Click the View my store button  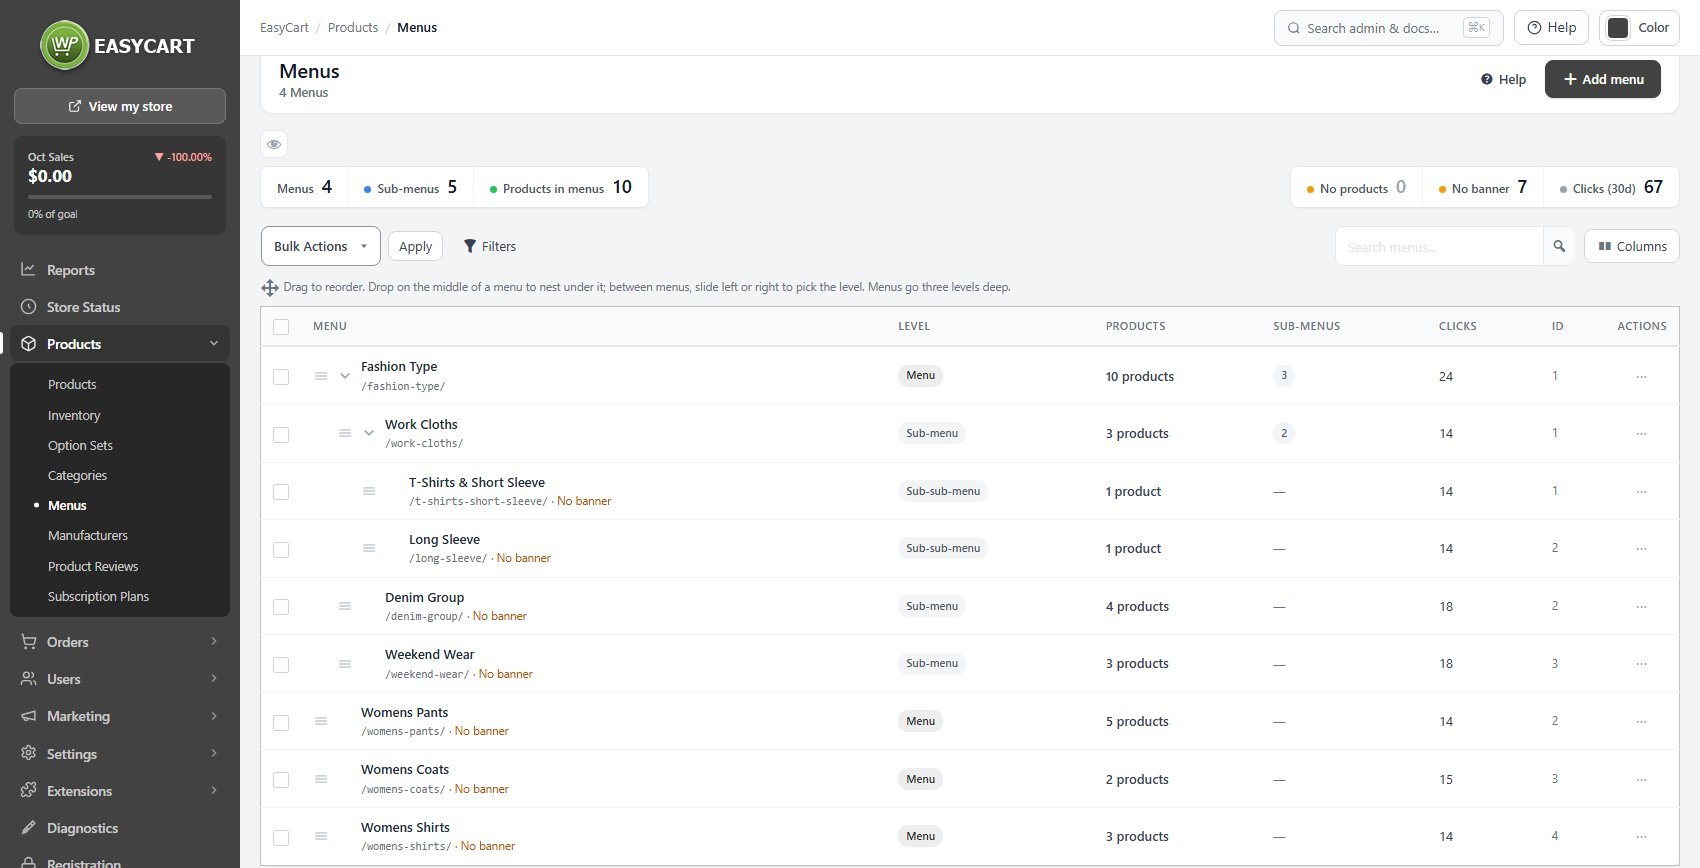coord(120,106)
